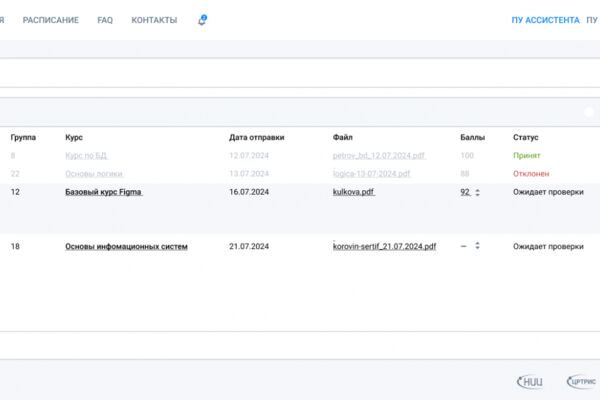600x400 pixels.
Task: Sort by the Курс column header
Action: click(74, 137)
